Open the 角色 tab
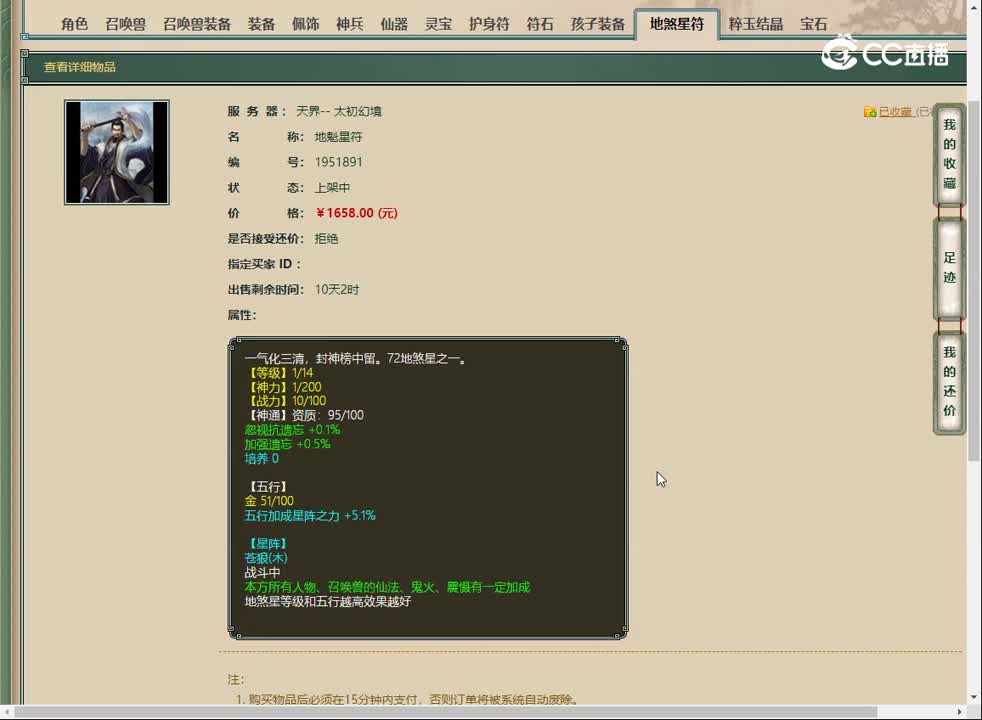Viewport: 982px width, 720px height. click(x=74, y=24)
